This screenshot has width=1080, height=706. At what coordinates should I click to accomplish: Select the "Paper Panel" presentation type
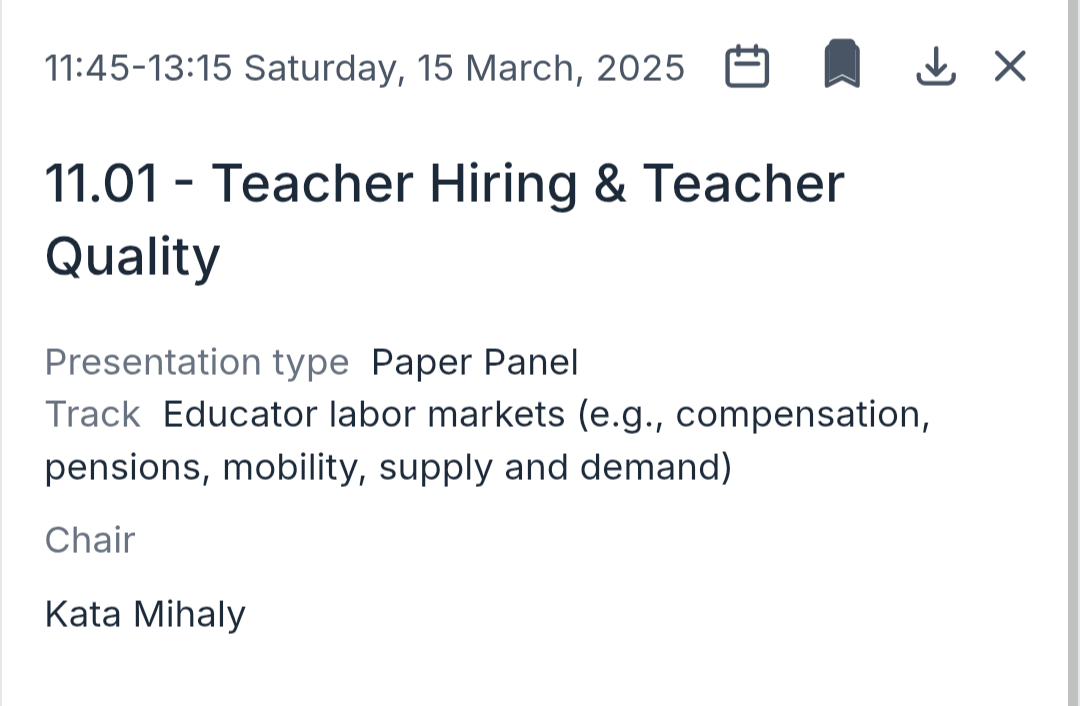click(475, 362)
